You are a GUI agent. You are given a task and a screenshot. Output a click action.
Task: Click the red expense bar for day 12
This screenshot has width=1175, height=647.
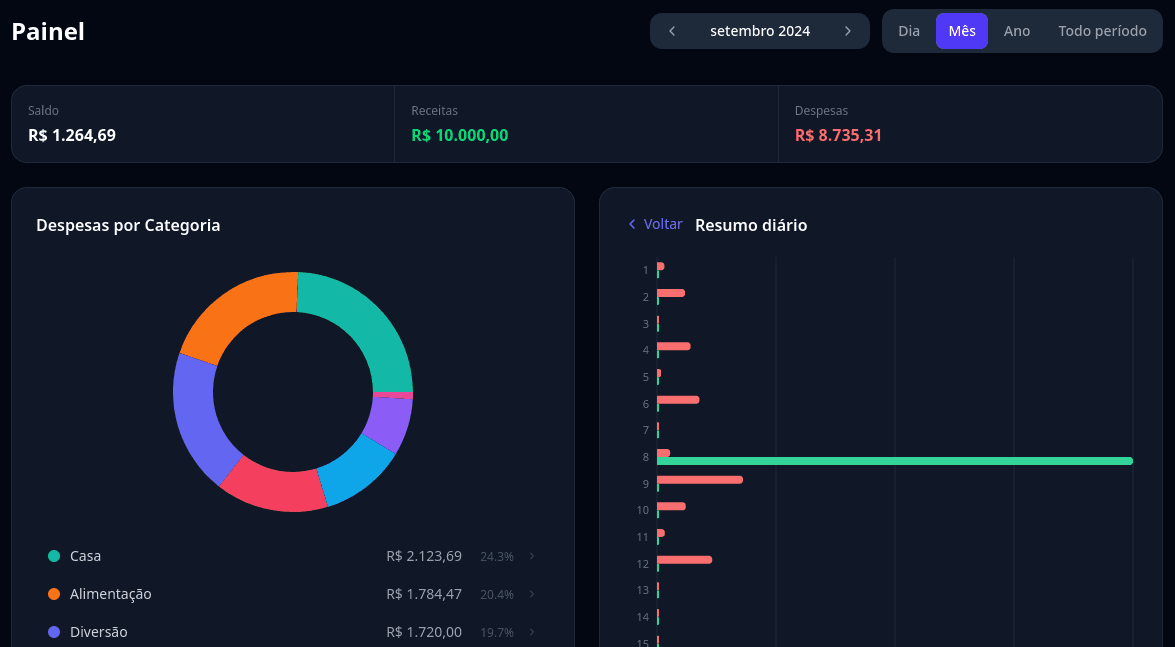pyautogui.click(x=684, y=559)
